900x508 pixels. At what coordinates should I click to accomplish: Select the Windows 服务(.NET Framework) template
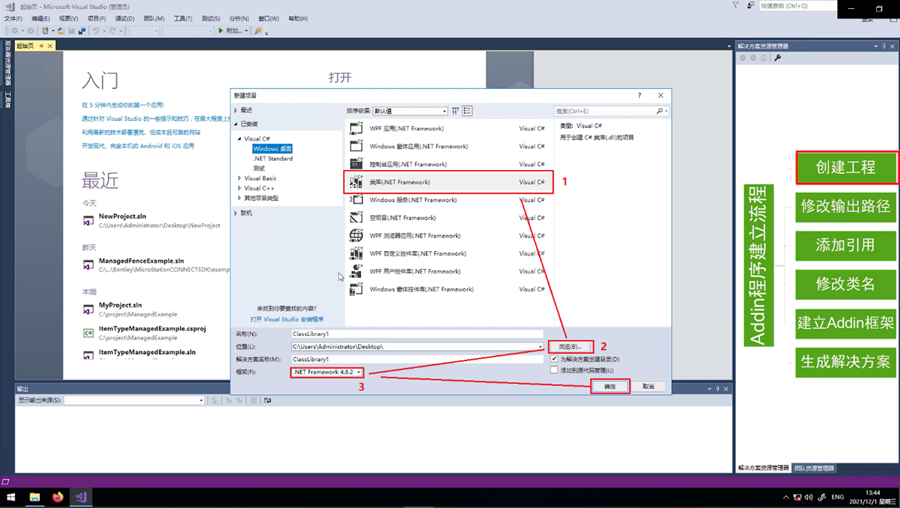click(449, 200)
